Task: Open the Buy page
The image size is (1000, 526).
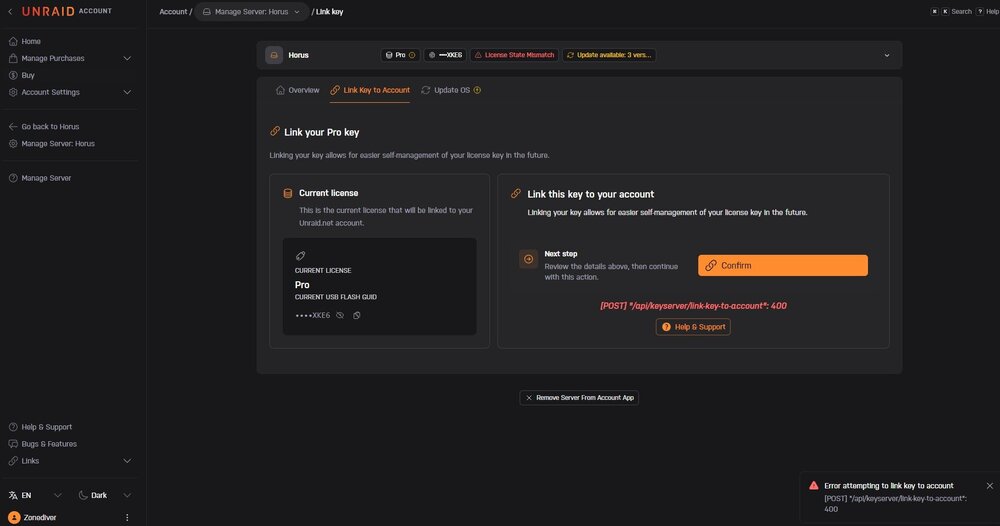Action: 27,75
